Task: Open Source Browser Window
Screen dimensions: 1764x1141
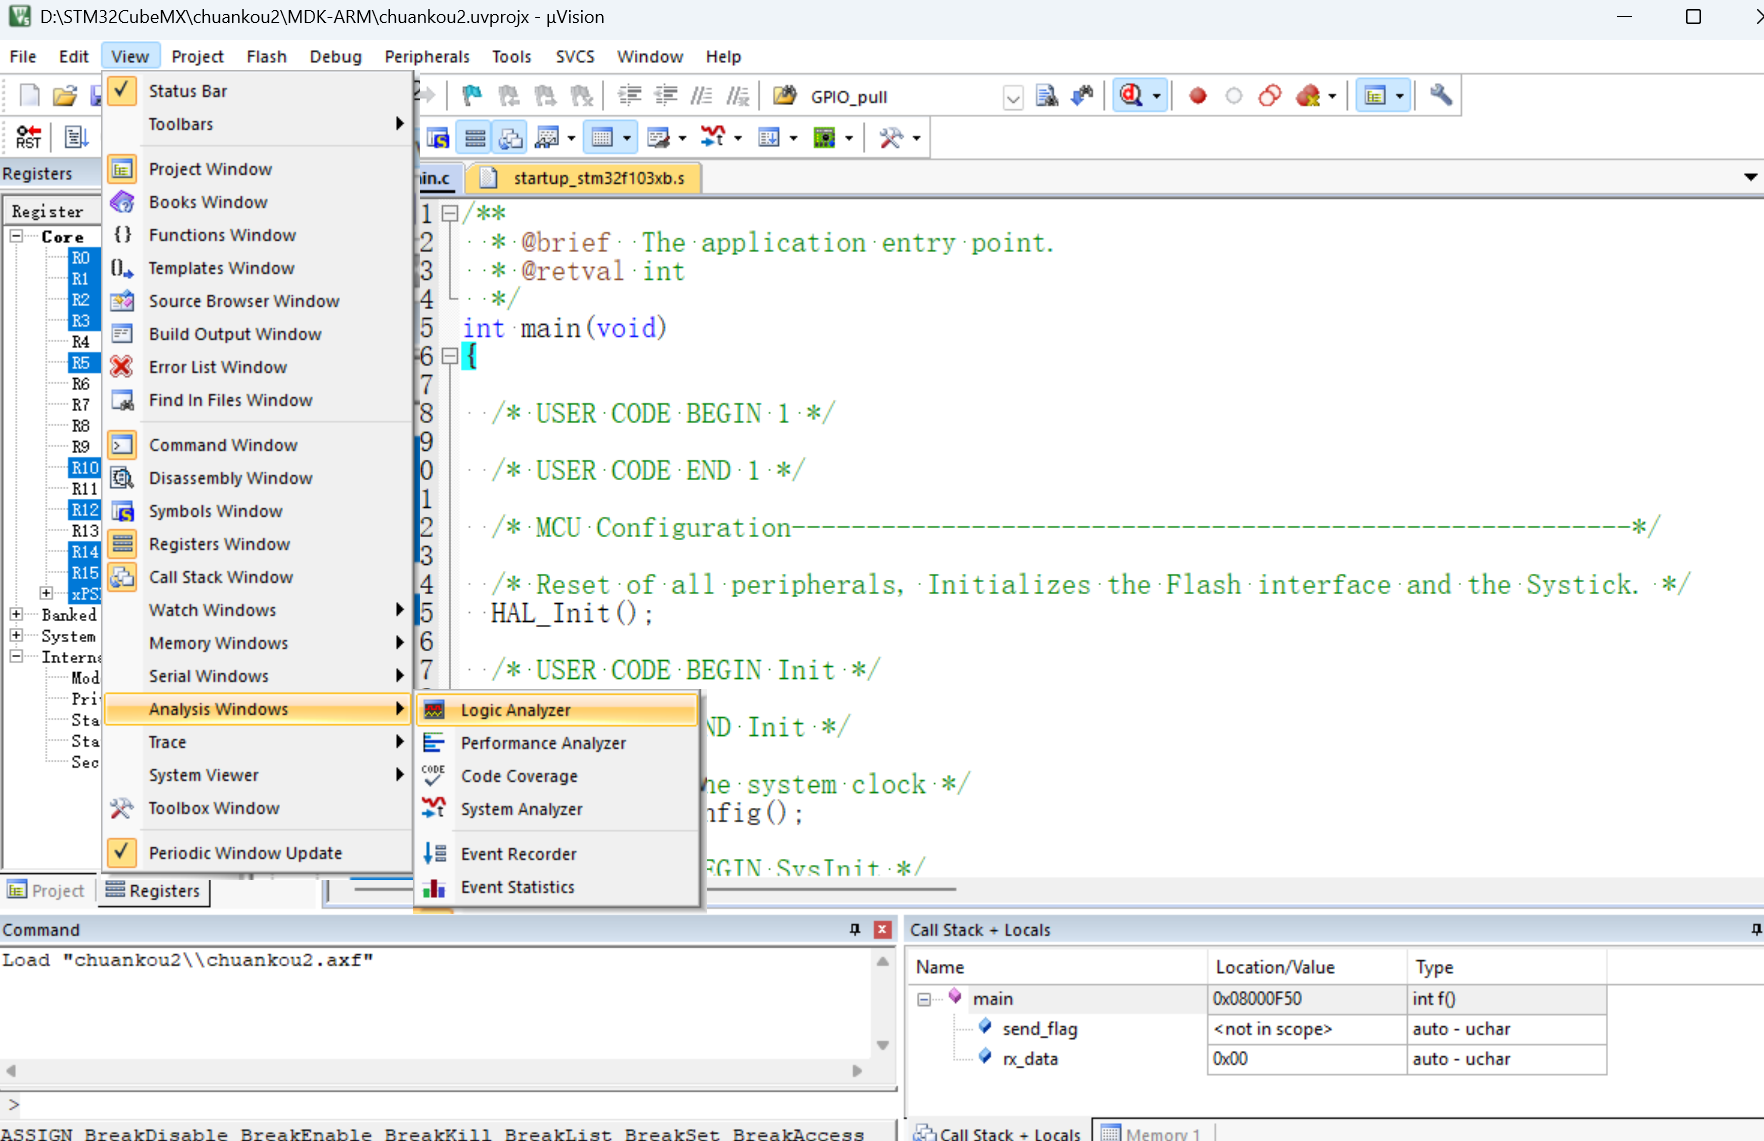Action: tap(258, 301)
